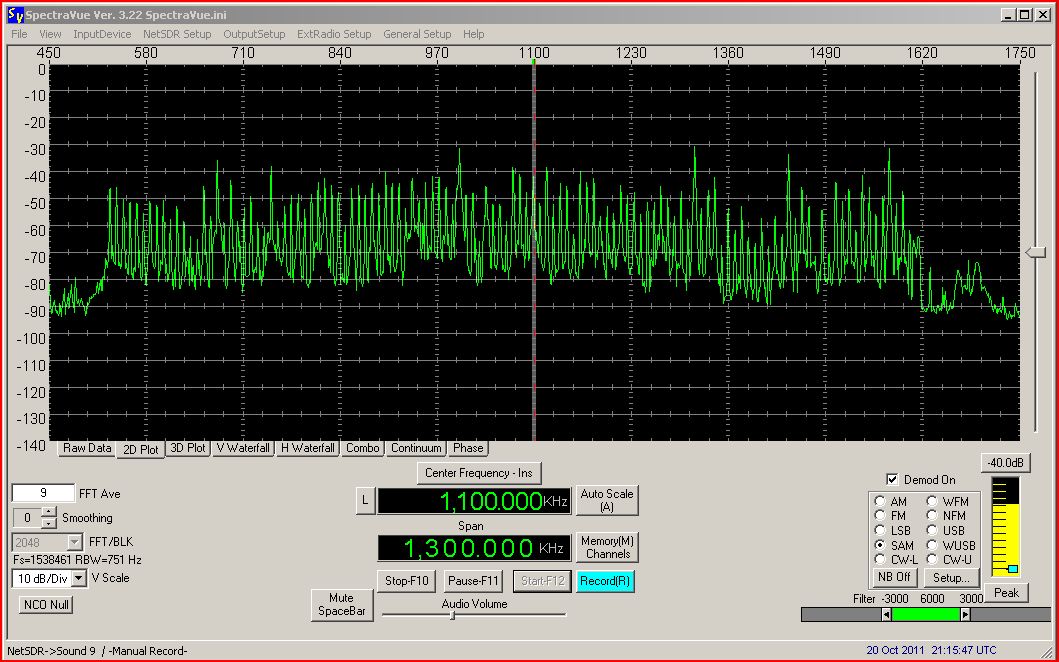The image size is (1059, 662).
Task: Open the V Scale dropdown
Action: 77,578
